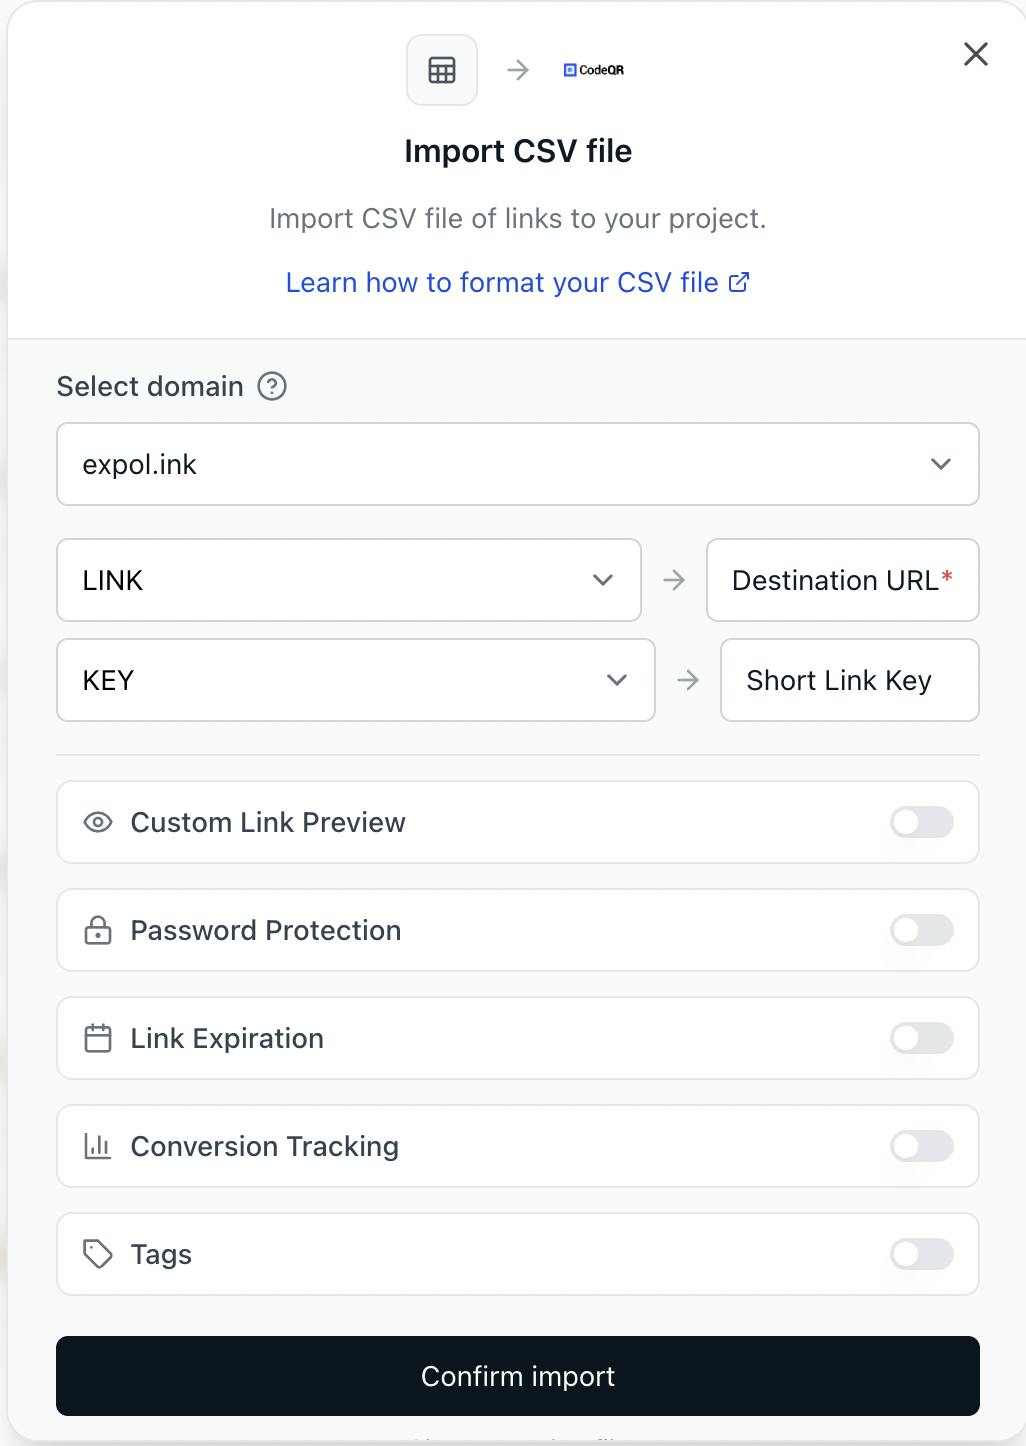Open the expol.ink domain dropdown
1026x1446 pixels.
click(517, 464)
